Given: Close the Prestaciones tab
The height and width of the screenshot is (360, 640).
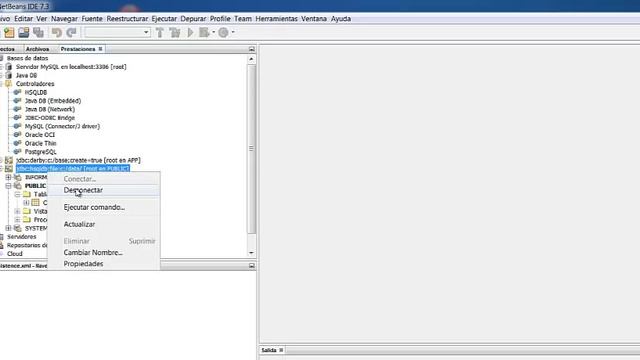Looking at the screenshot, I should [100, 49].
